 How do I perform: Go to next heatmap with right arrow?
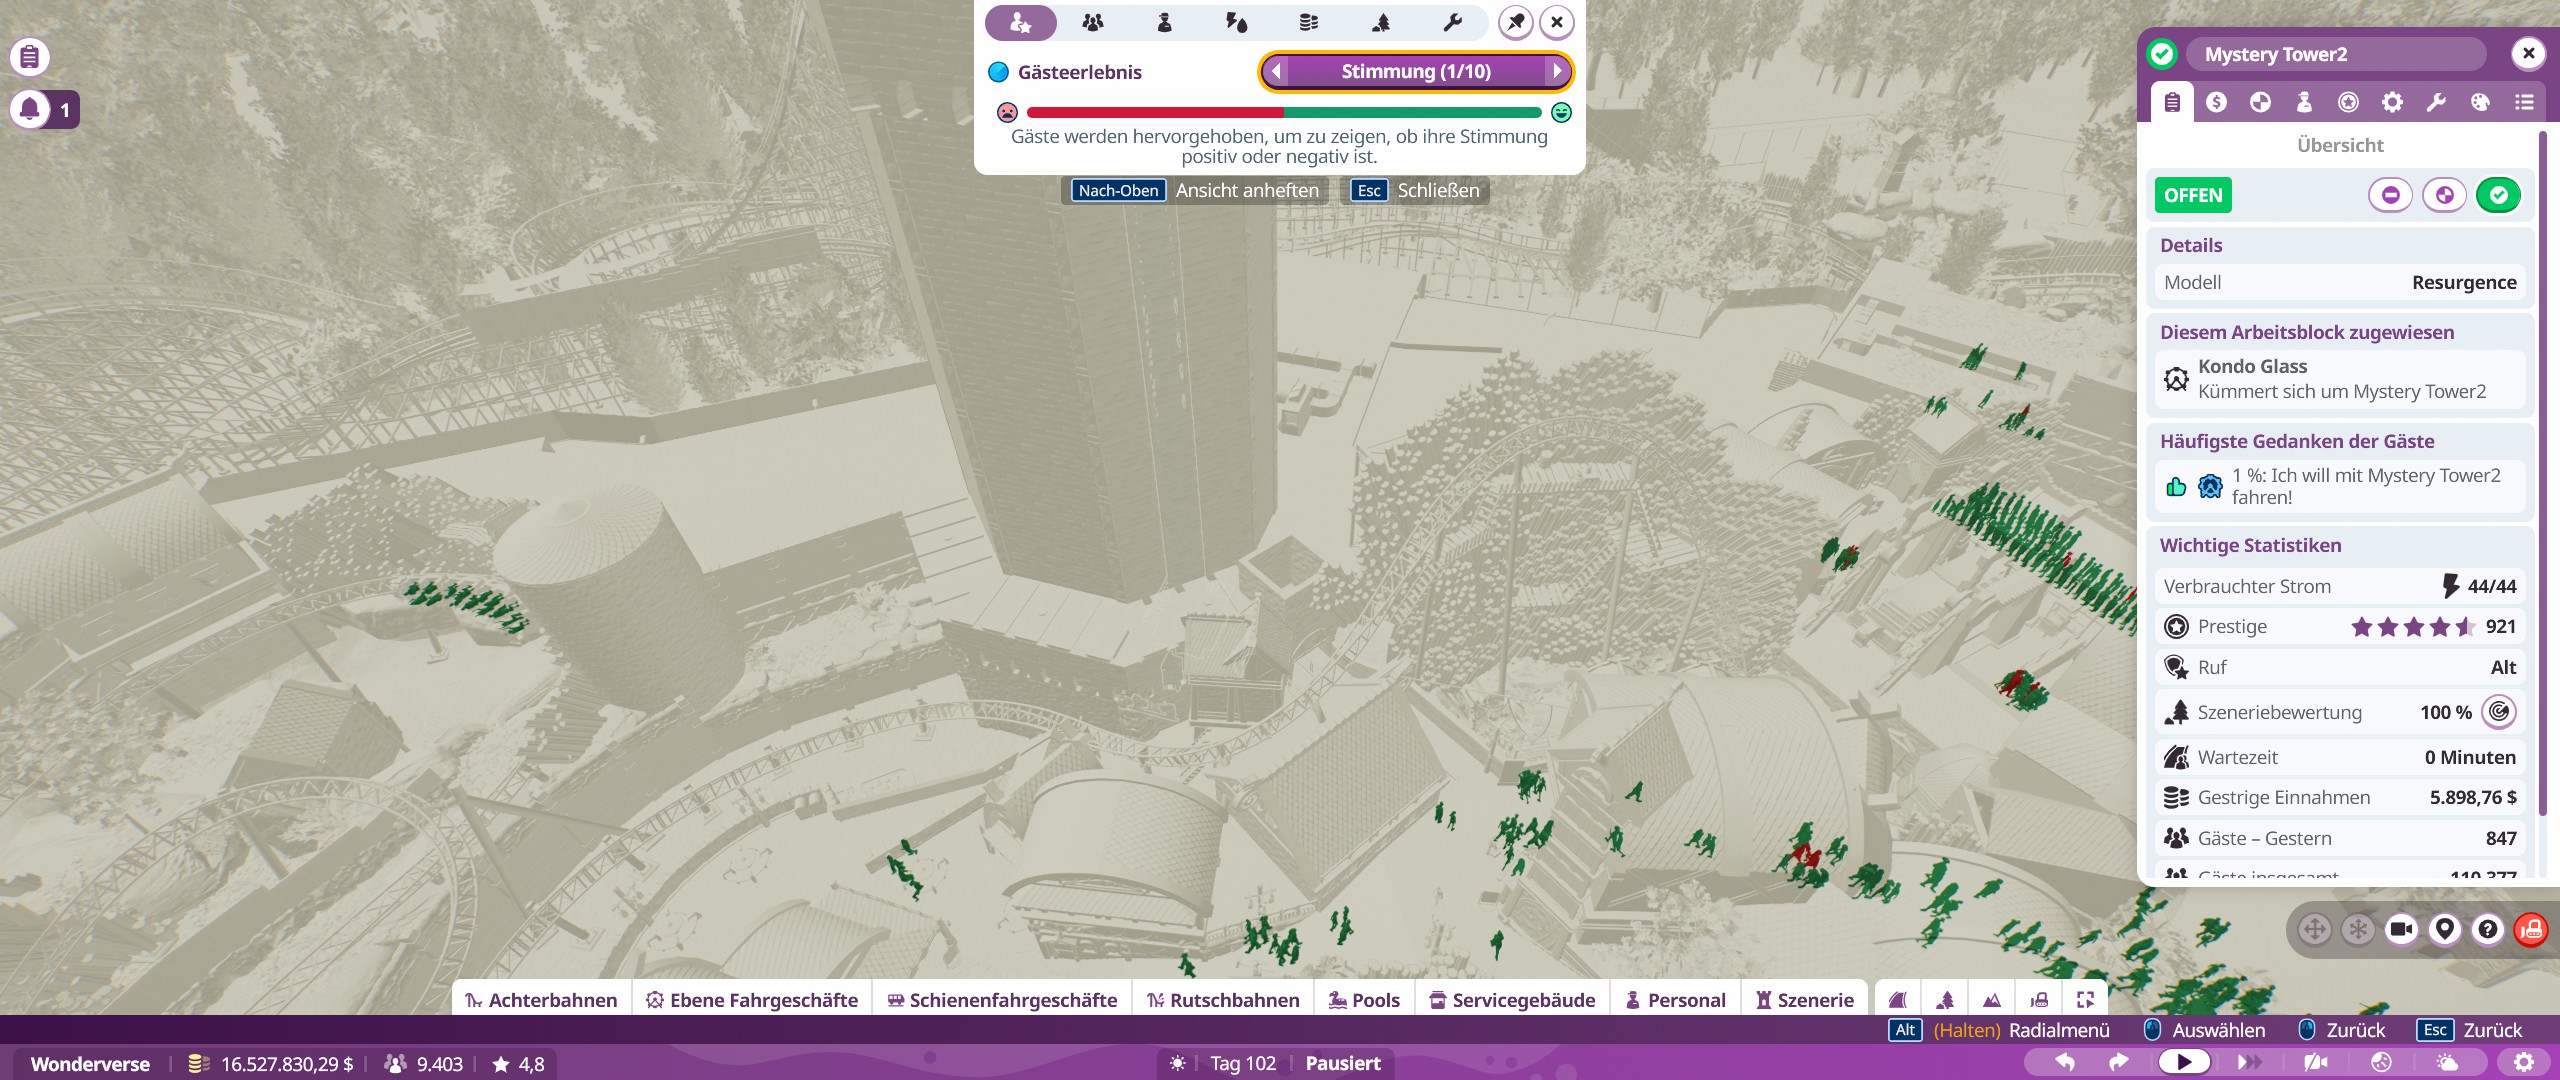(x=1557, y=71)
